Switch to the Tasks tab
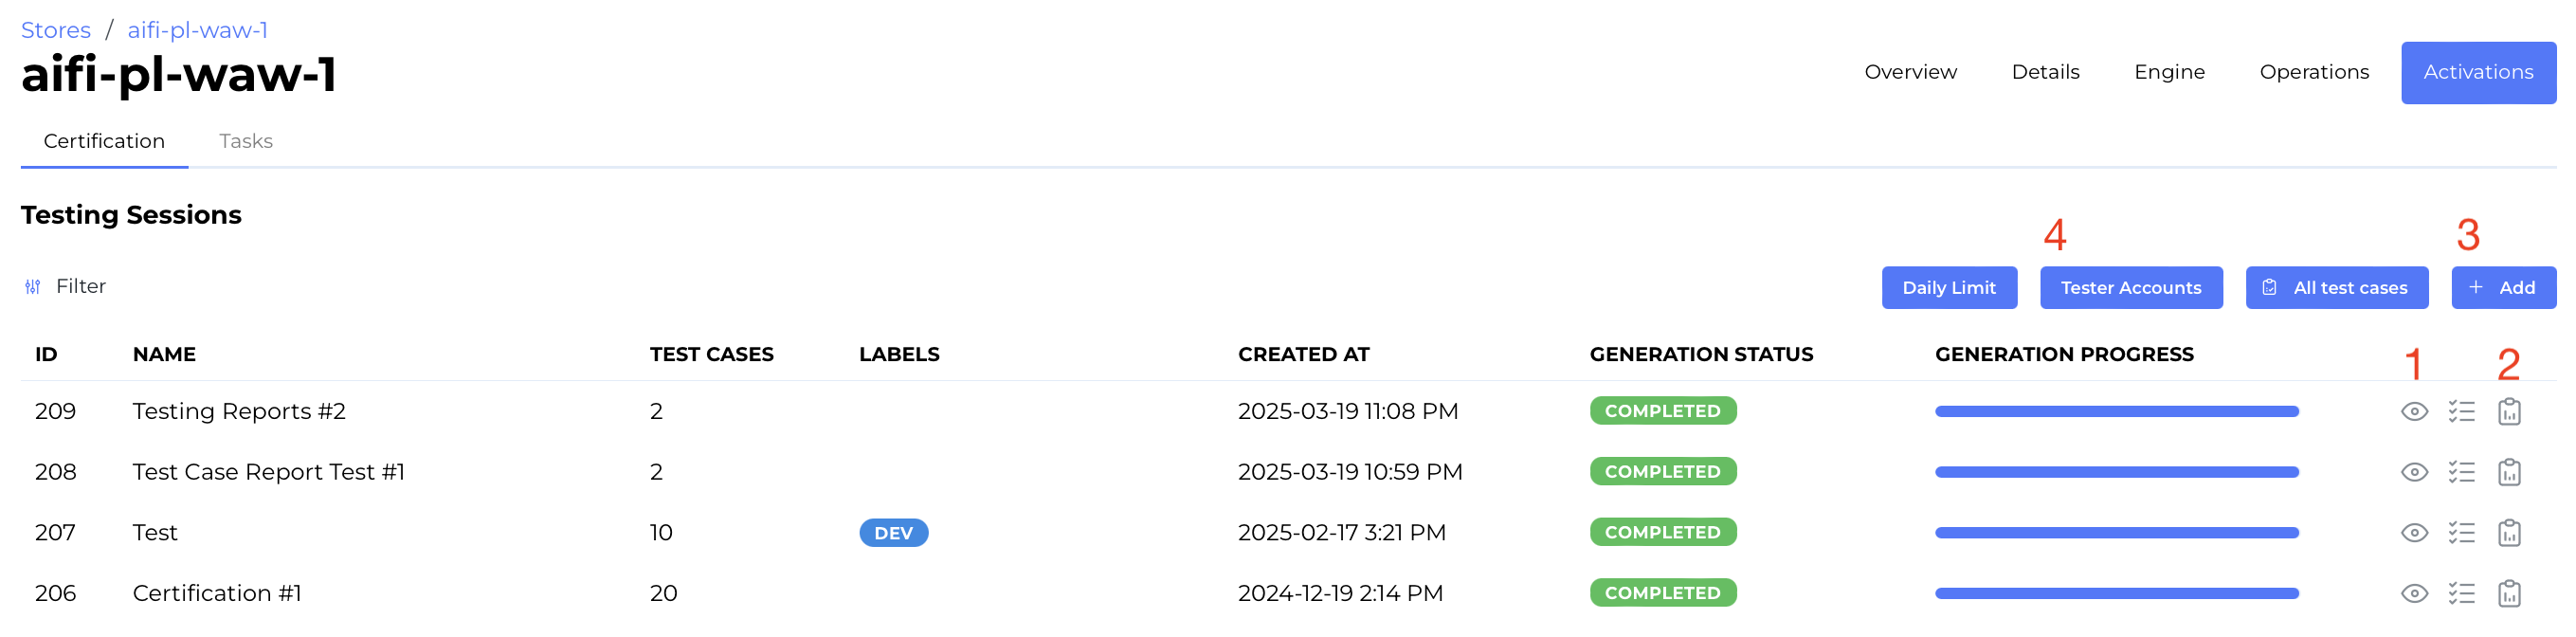This screenshot has height=637, width=2576. (246, 141)
